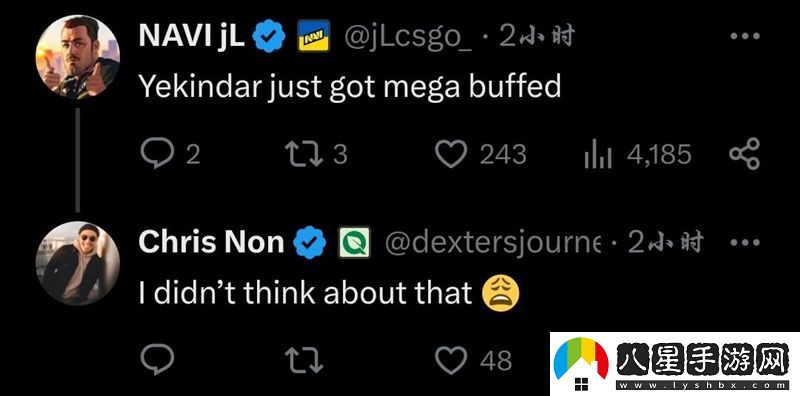
Task: Open the @jLcsgo_ handle link
Action: pyautogui.click(x=408, y=37)
